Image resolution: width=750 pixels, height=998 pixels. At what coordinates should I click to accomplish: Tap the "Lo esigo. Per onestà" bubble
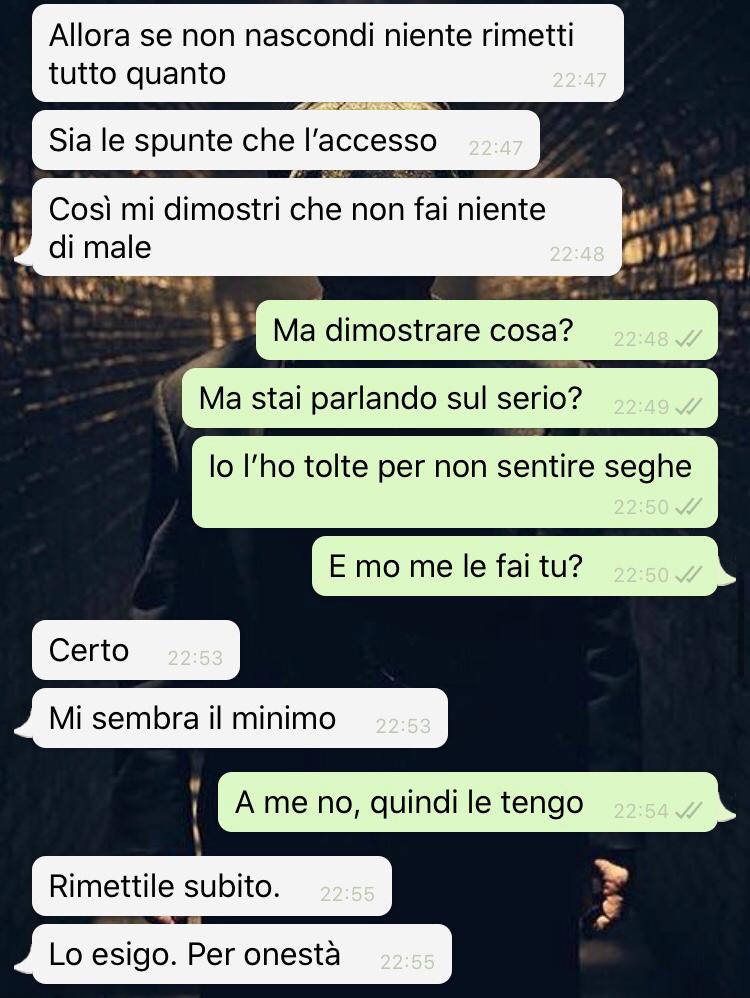click(x=241, y=954)
